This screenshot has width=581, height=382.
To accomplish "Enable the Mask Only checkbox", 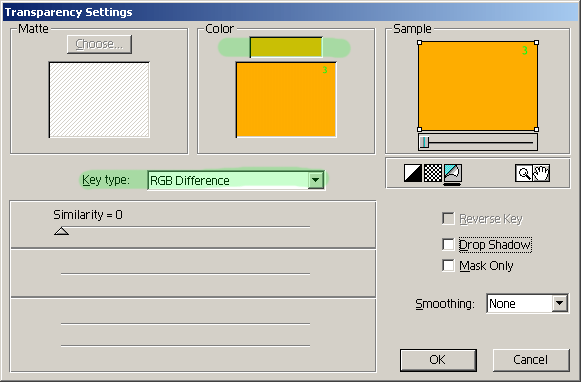I will tap(448, 265).
